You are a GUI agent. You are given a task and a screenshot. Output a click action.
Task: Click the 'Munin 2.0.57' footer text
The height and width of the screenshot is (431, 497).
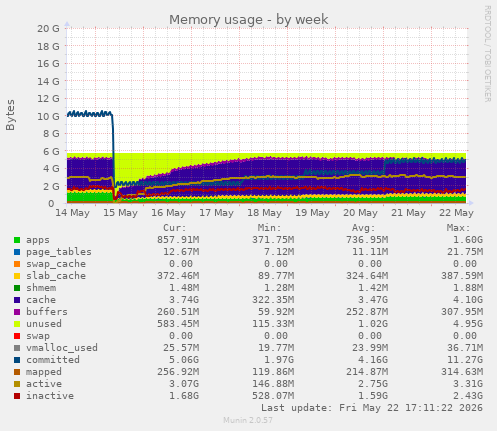click(x=248, y=420)
